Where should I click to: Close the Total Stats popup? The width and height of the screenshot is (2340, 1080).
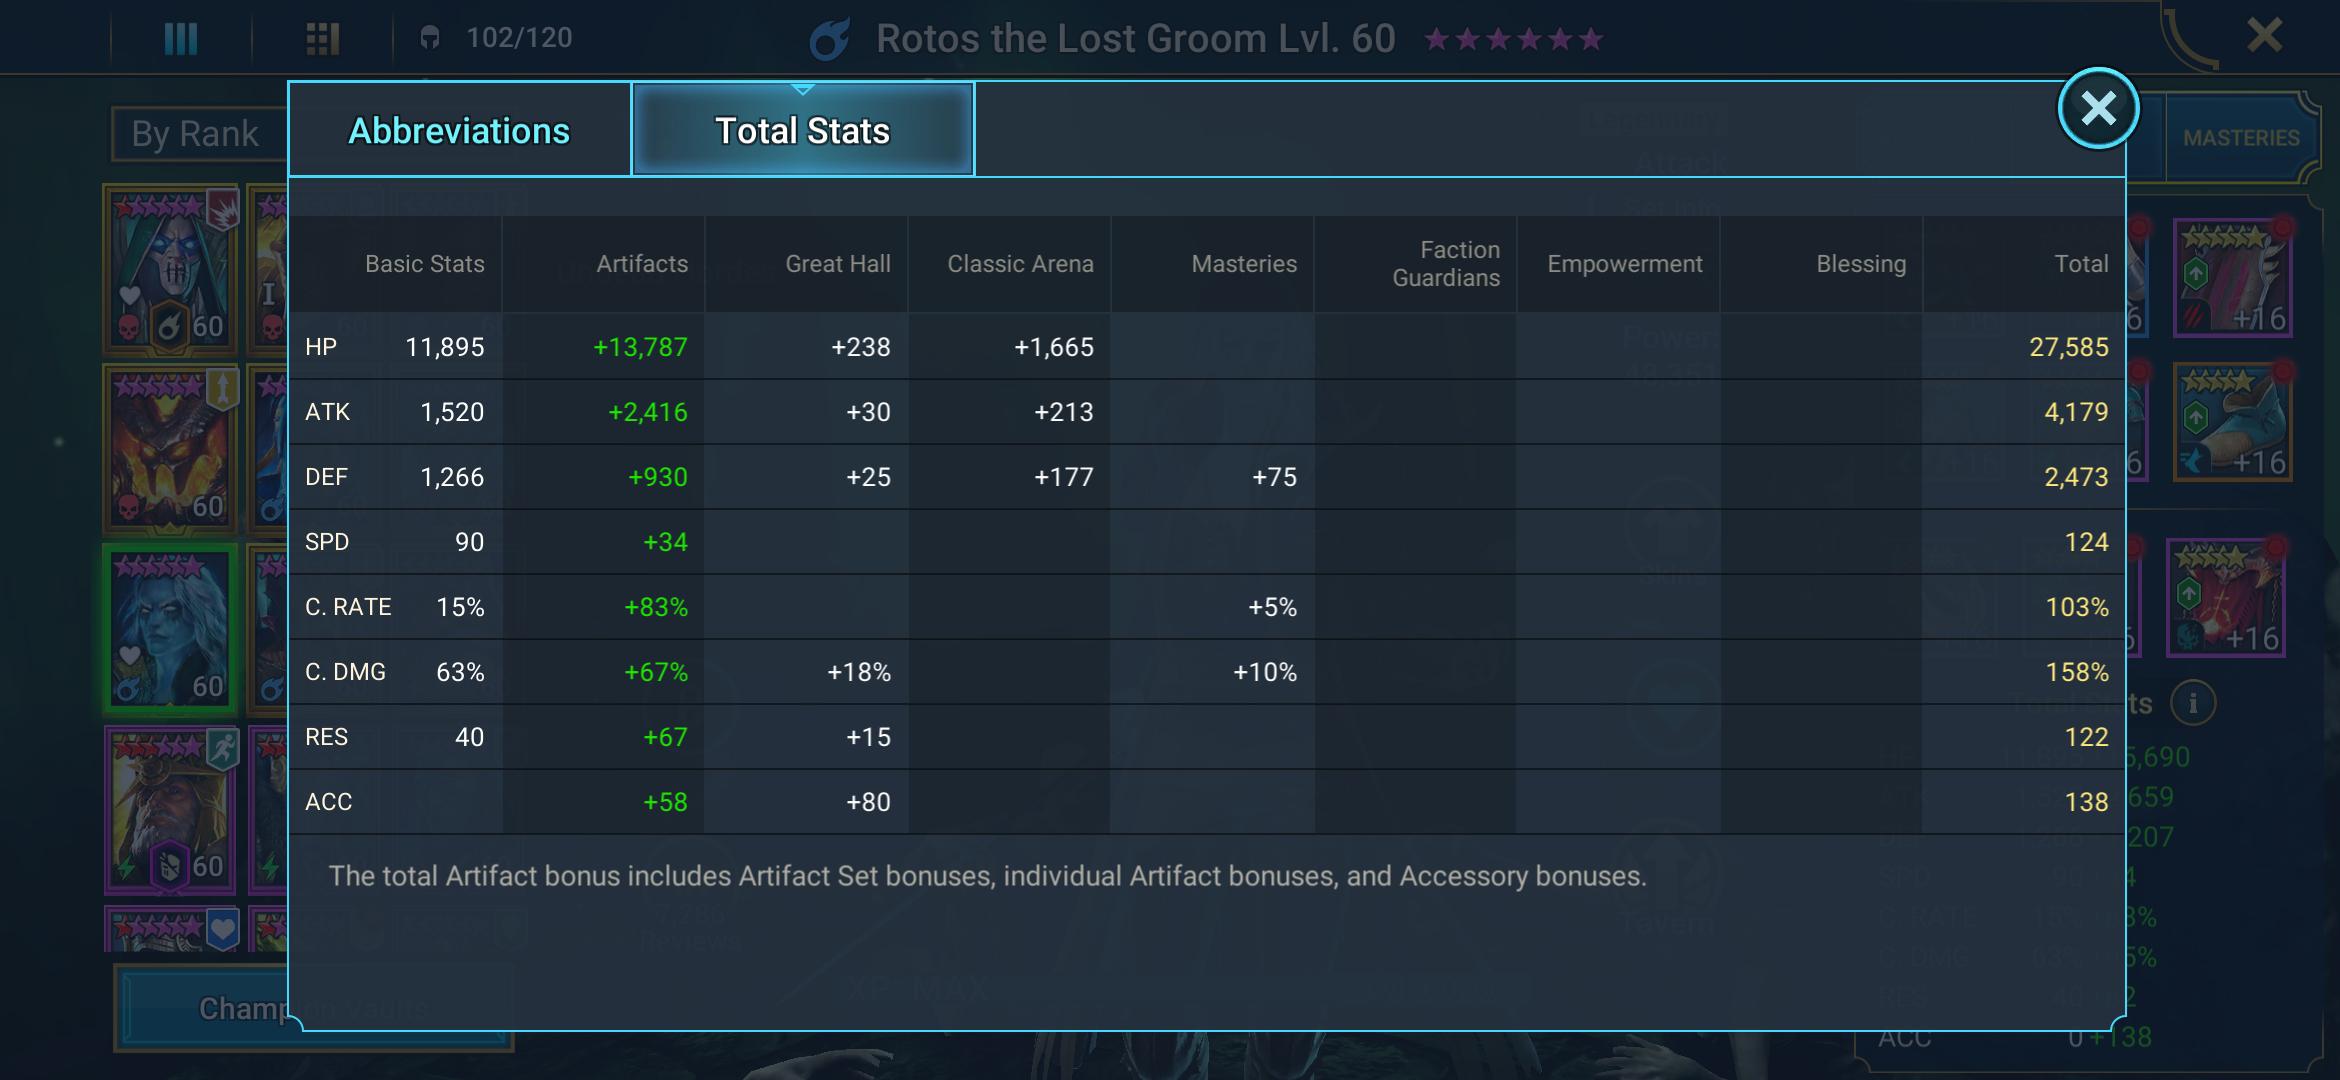(2097, 110)
